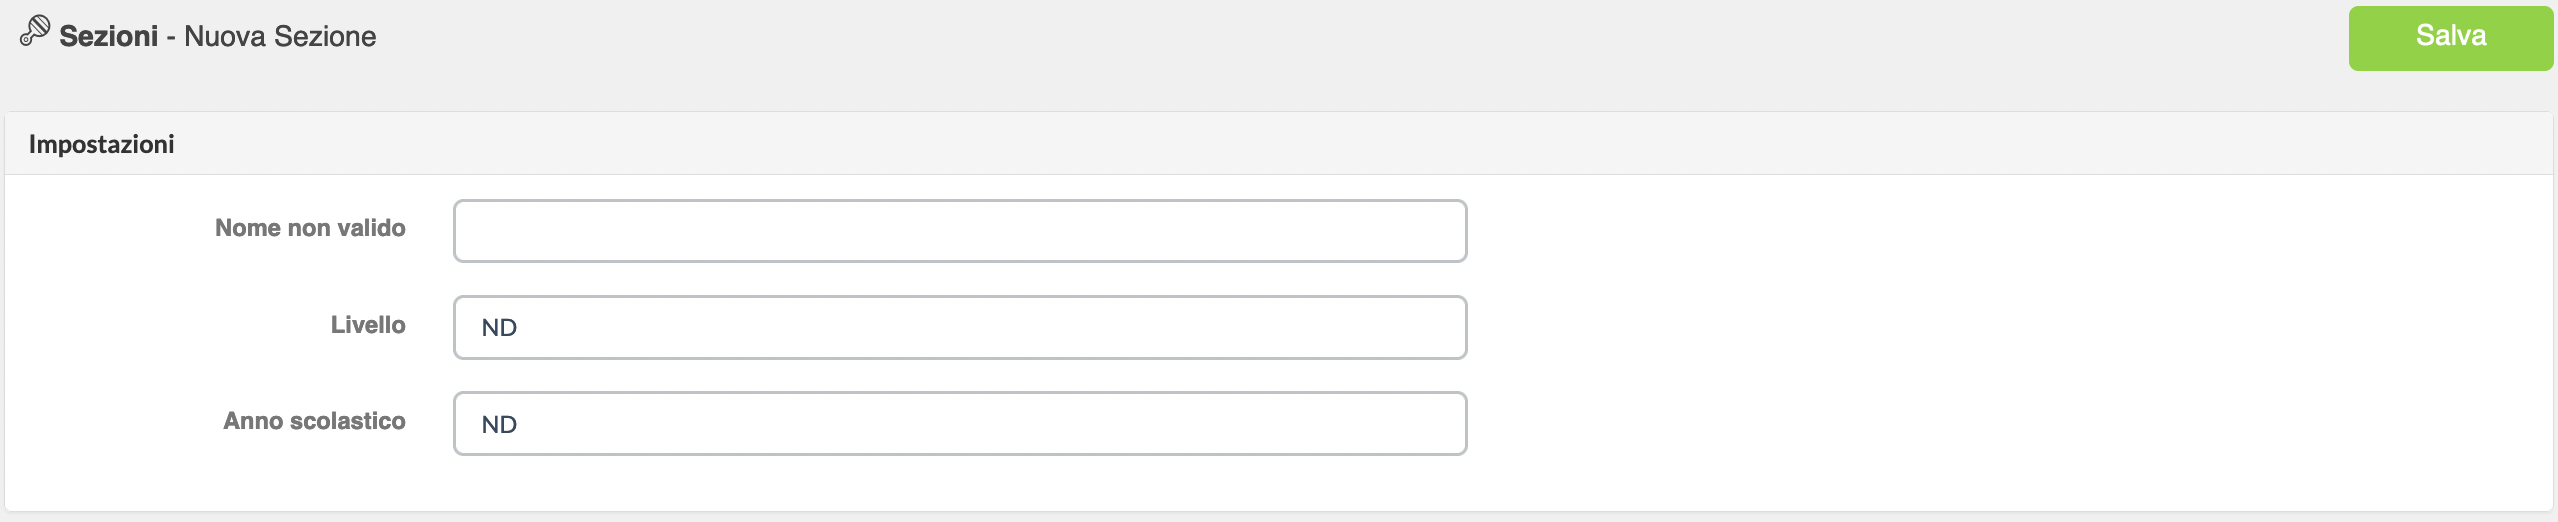Click the Nuova Sezione heading text
2558x522 pixels.
coord(280,36)
